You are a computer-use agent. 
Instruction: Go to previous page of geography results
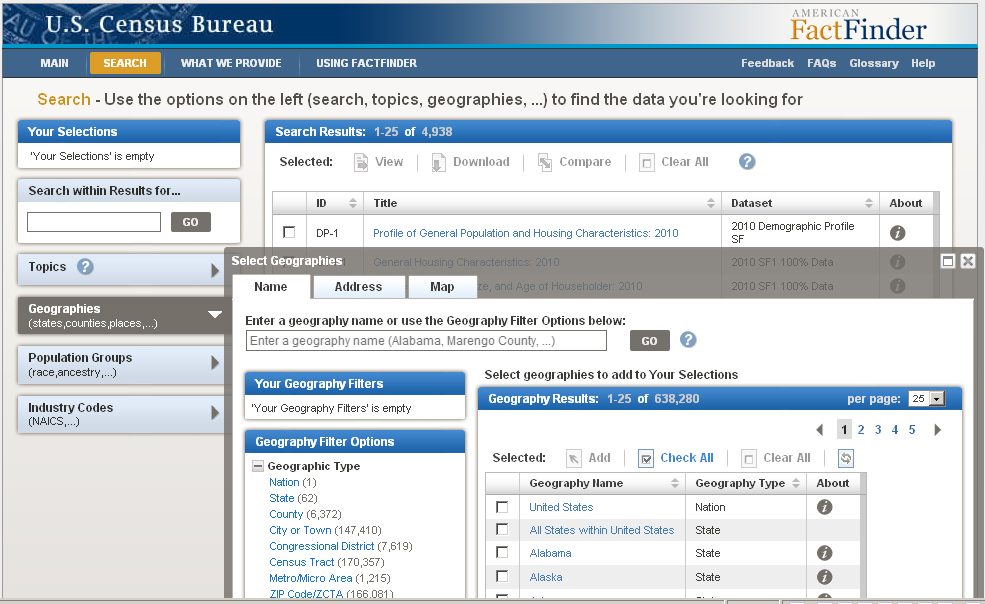point(819,430)
